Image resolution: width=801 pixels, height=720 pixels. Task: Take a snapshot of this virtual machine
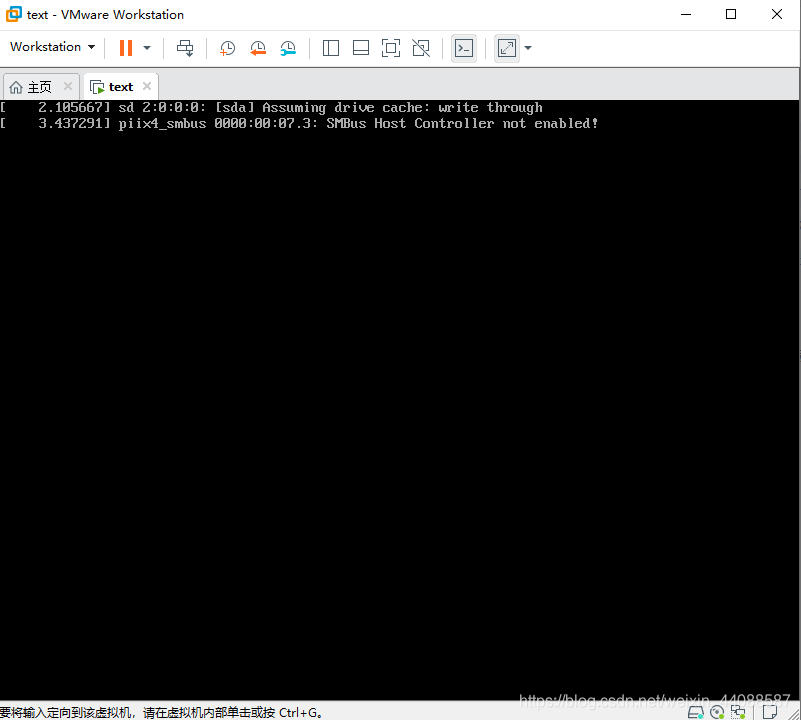coord(227,48)
